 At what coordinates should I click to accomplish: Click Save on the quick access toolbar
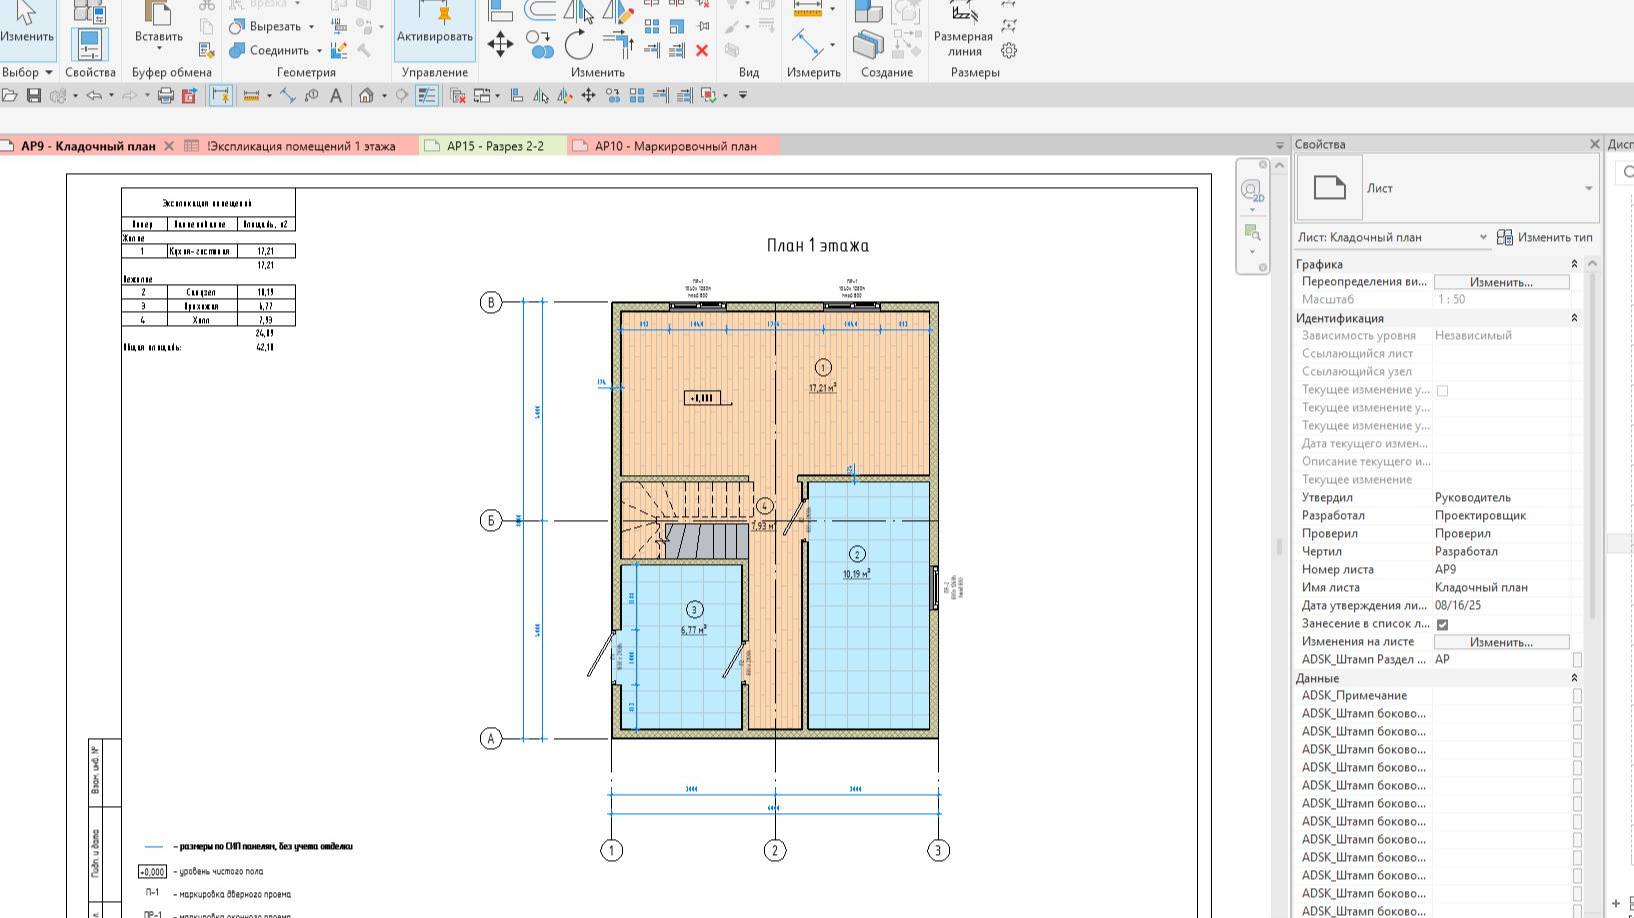click(x=35, y=95)
